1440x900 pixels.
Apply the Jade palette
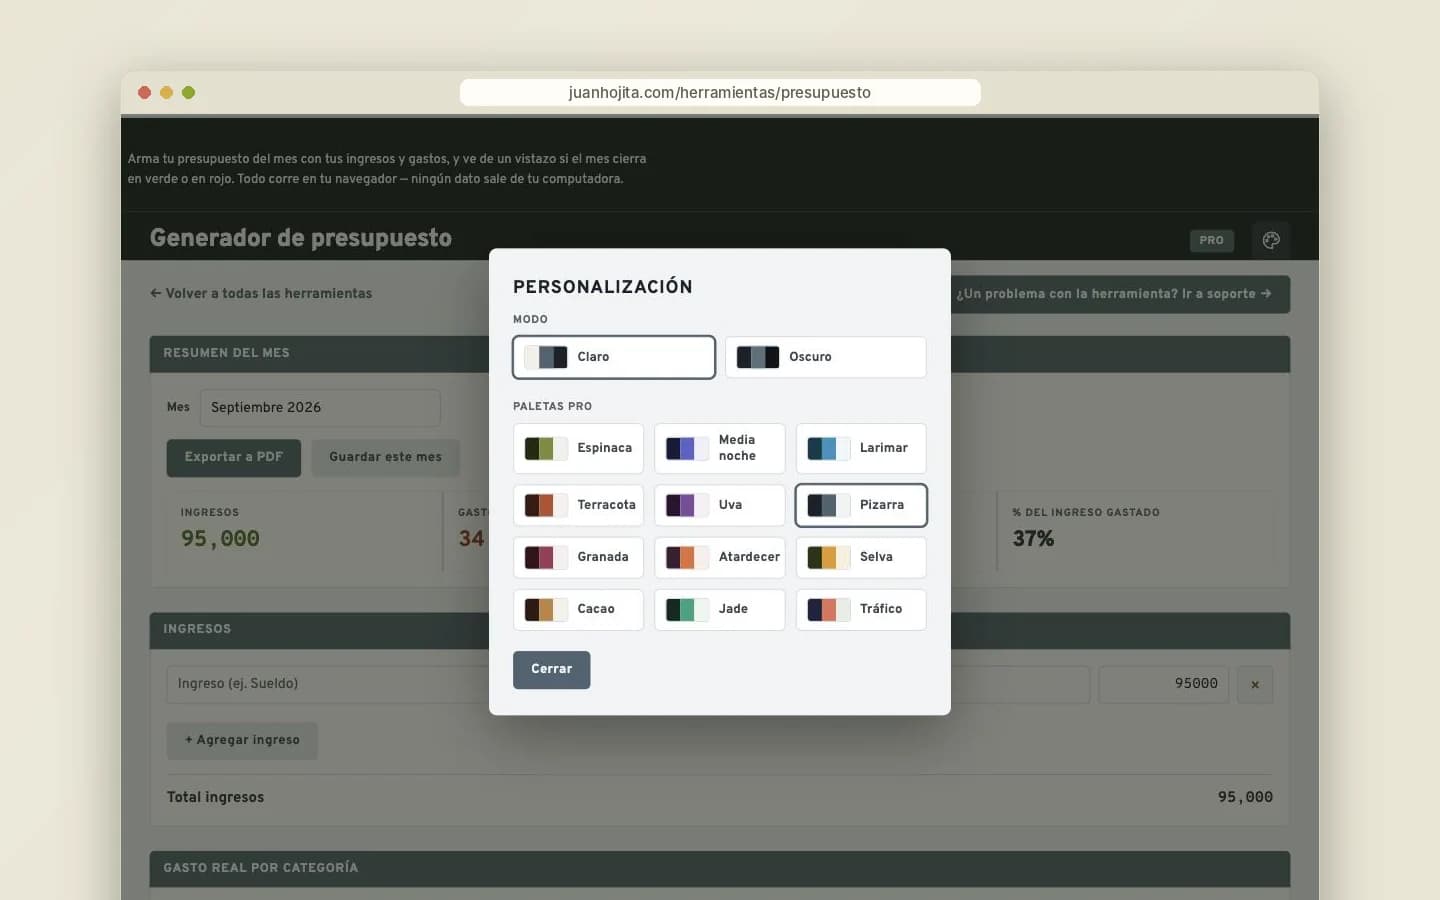pos(720,609)
